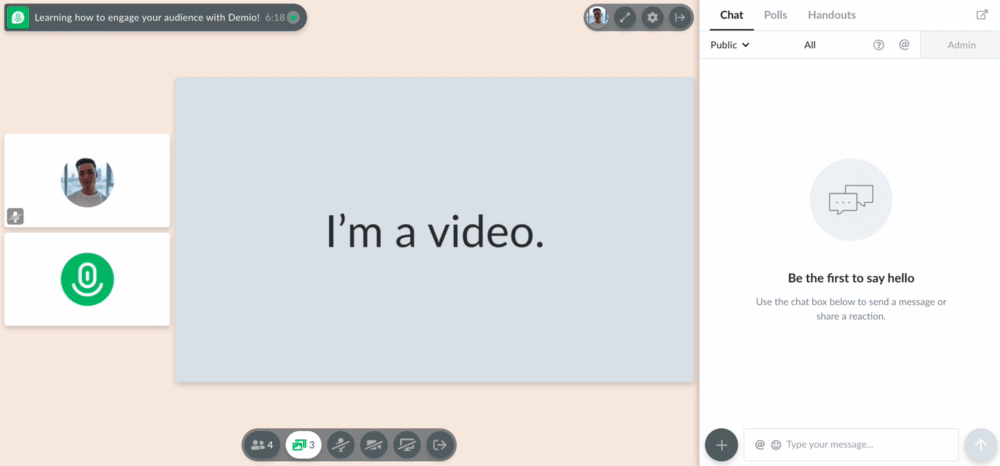Click the webinar title text in header
The image size is (1000, 466).
(x=147, y=18)
